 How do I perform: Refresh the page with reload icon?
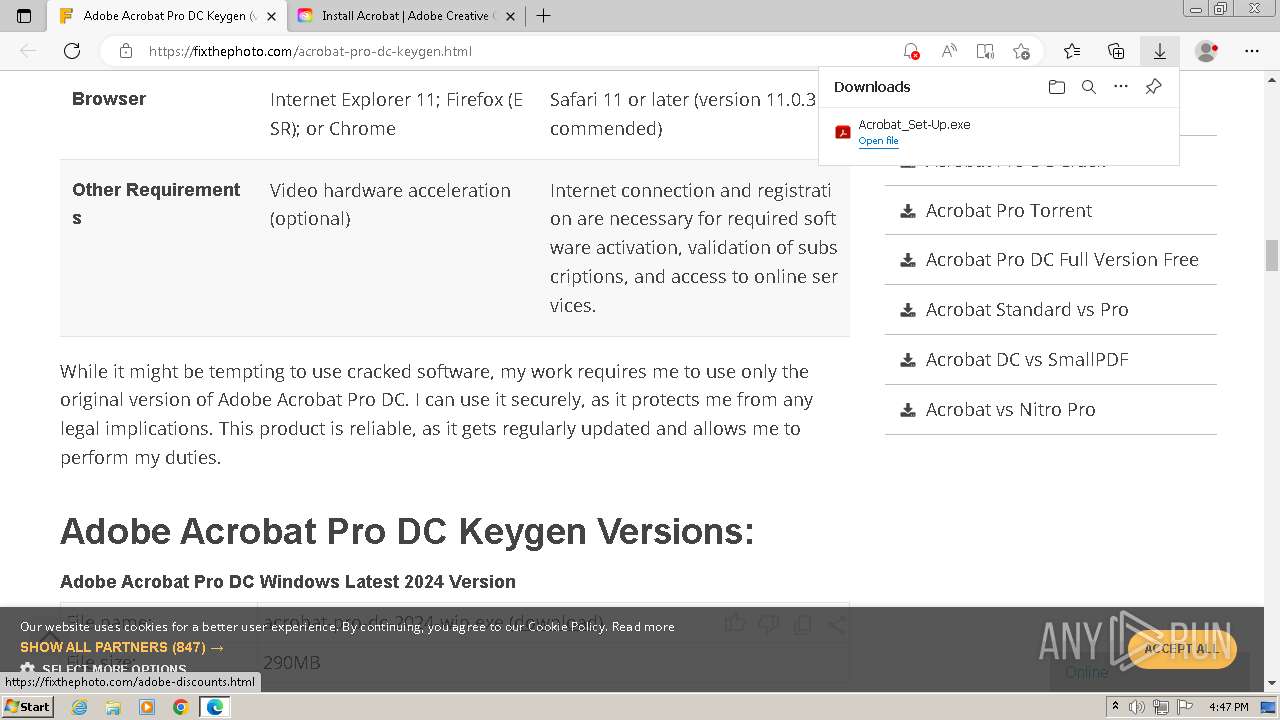72,51
